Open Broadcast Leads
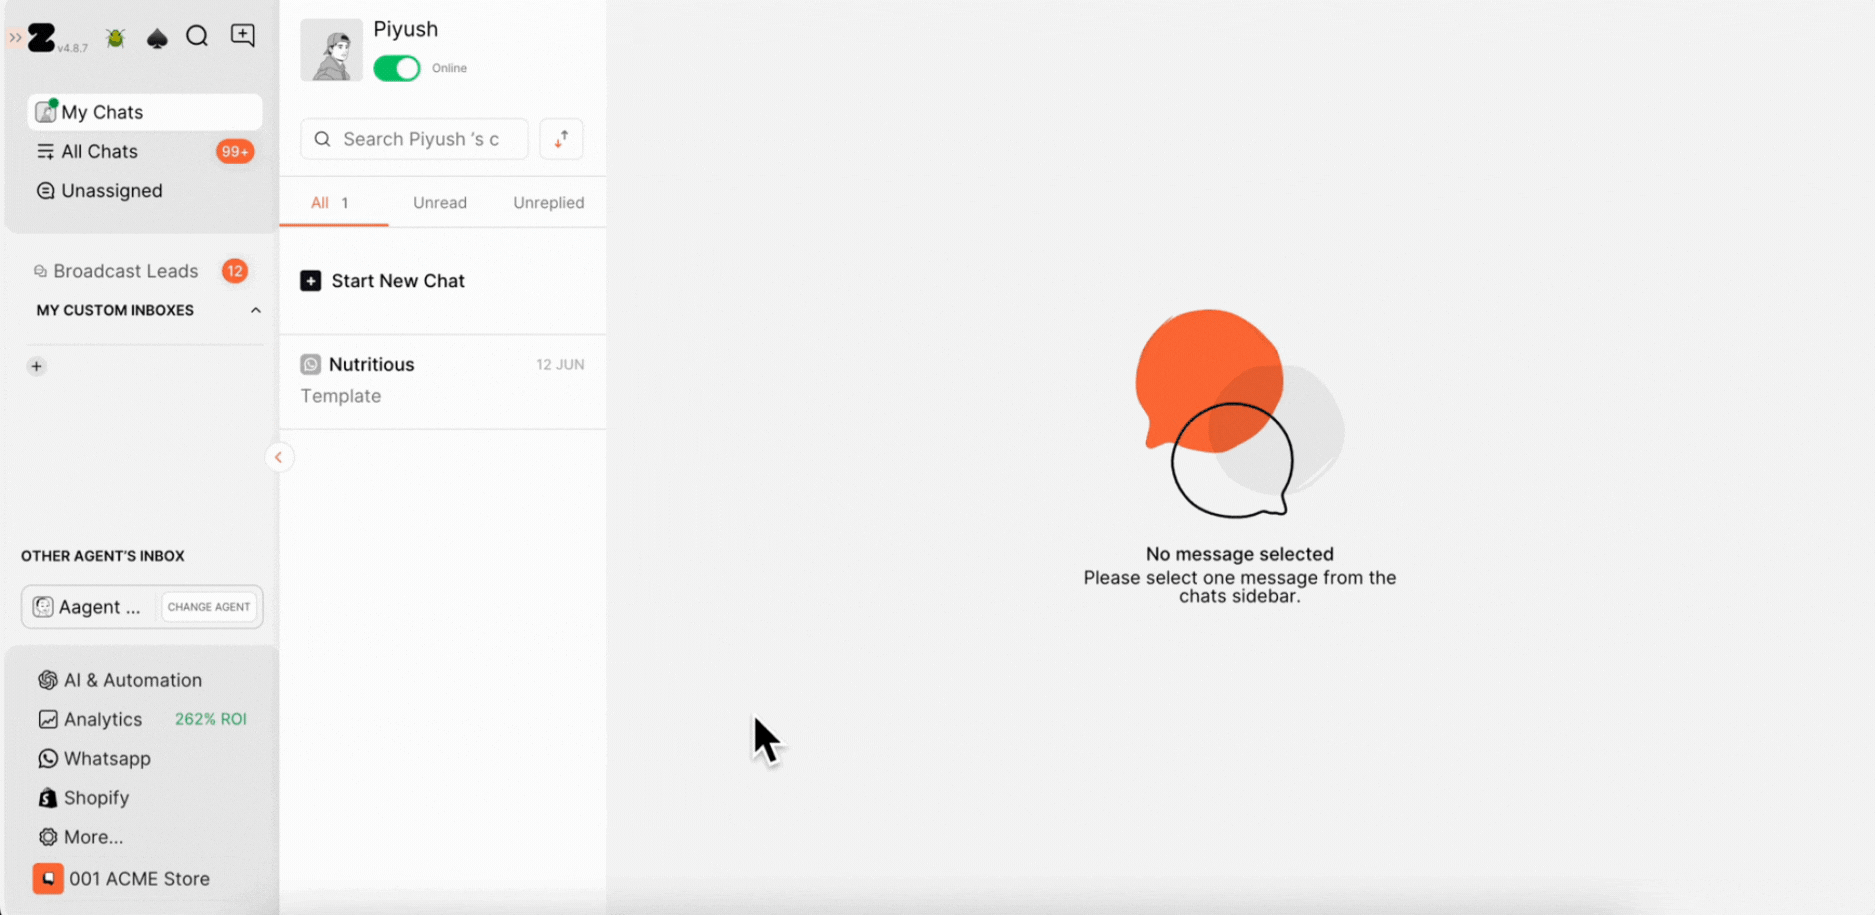 coord(125,271)
